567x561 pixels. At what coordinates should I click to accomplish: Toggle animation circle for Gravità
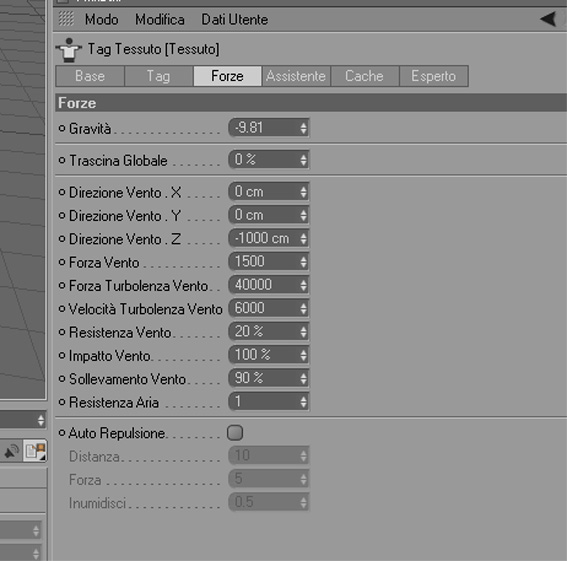click(x=62, y=128)
